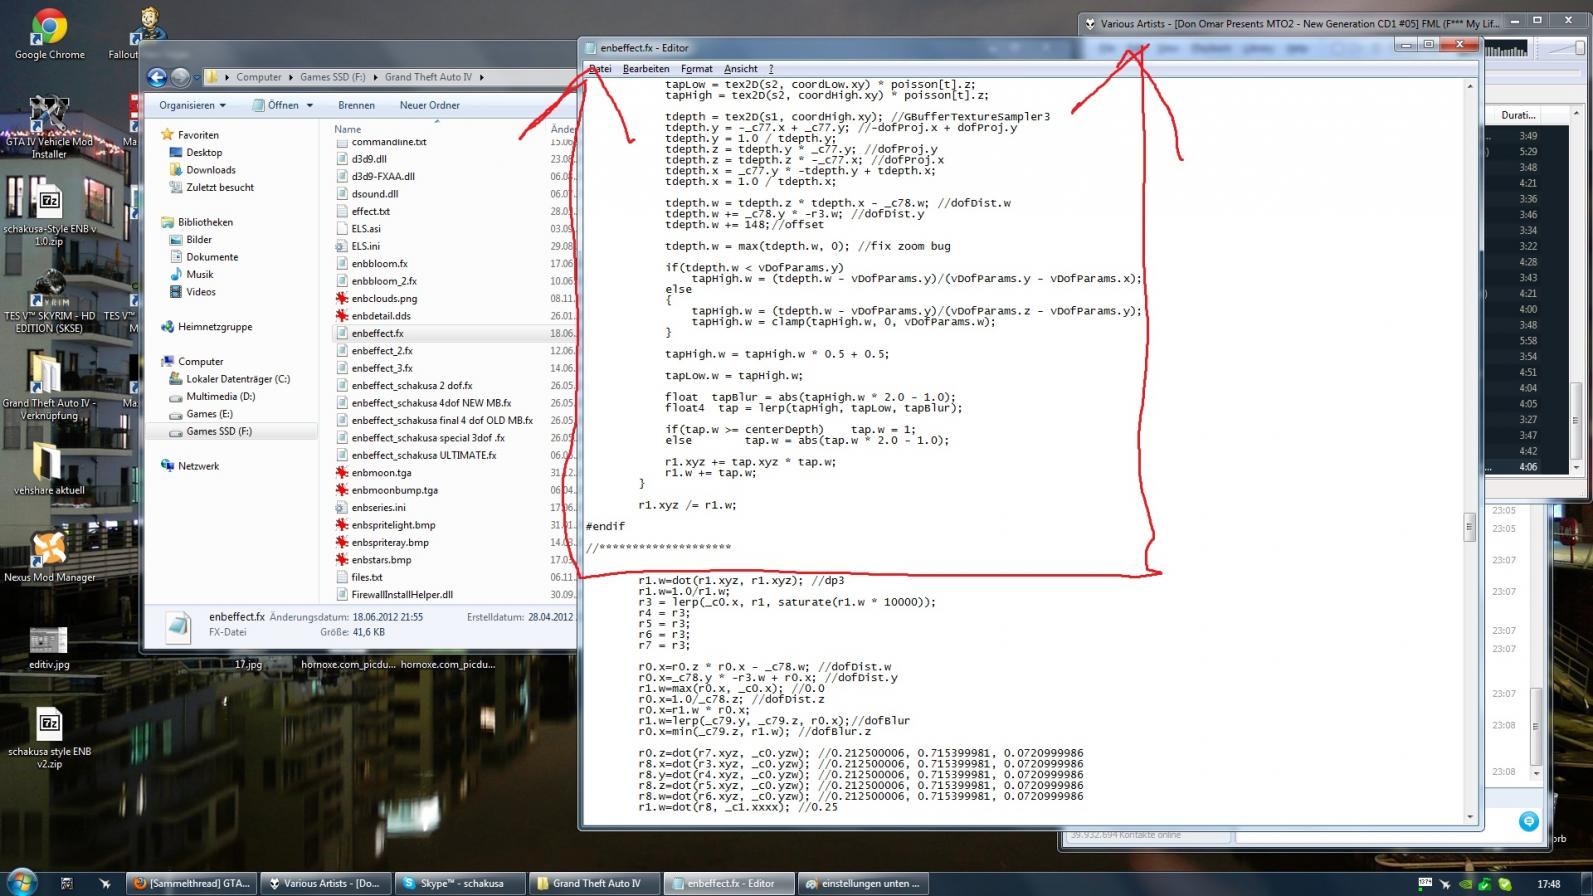The image size is (1593, 896).
Task: Click Editor vertical scrollbar down arrow
Action: [1470, 817]
